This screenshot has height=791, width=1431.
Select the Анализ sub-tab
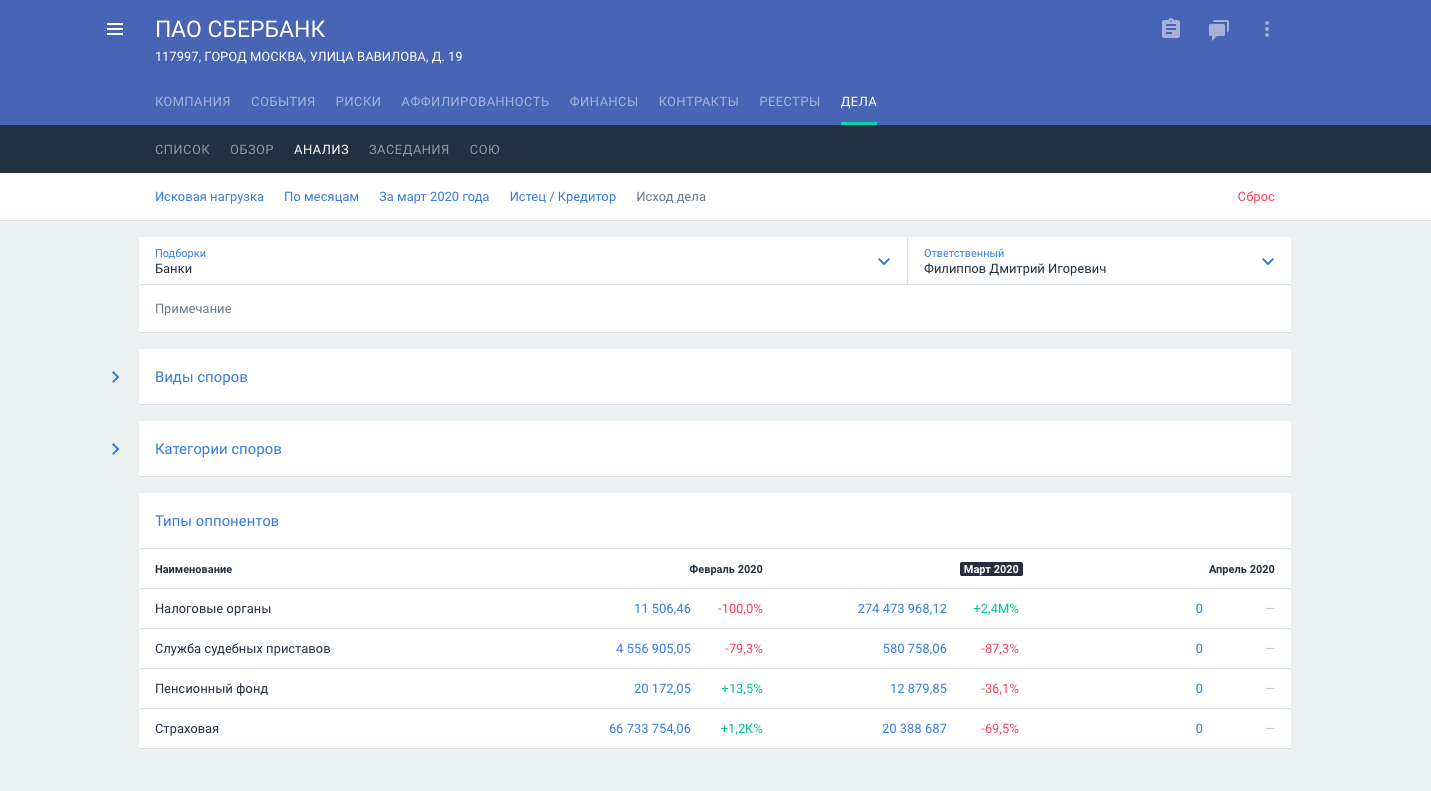(x=321, y=149)
